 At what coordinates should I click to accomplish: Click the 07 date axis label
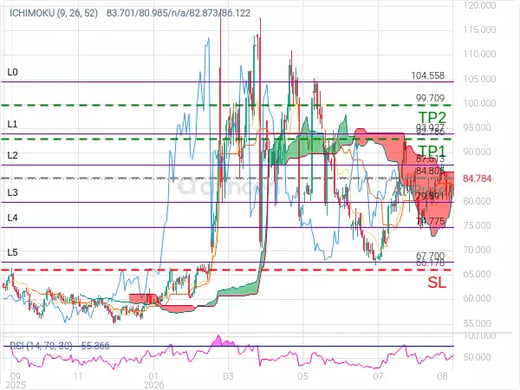point(377,377)
